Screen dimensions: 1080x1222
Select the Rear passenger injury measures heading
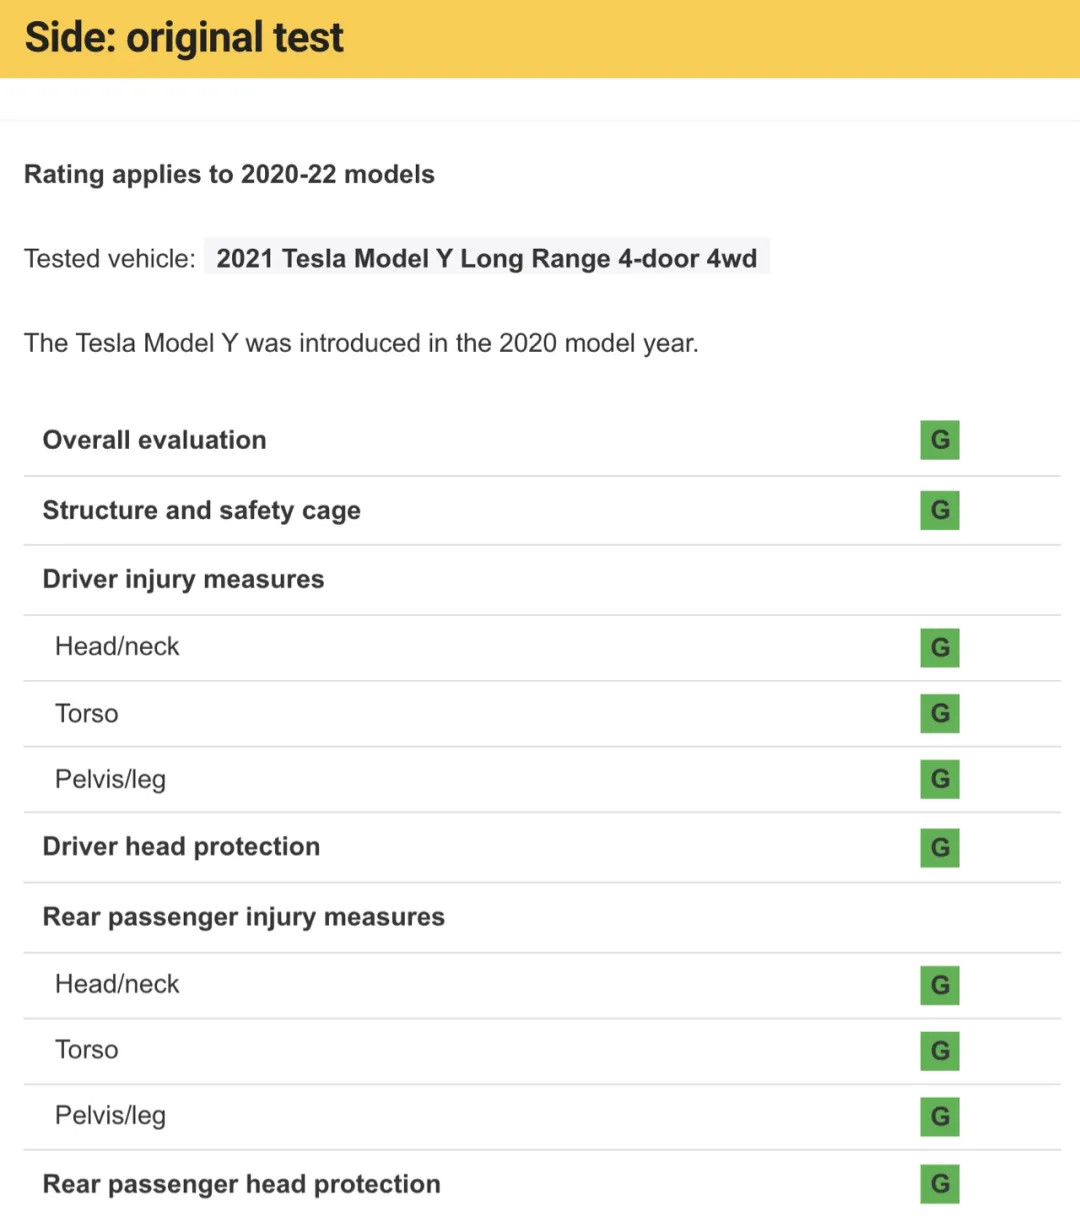pyautogui.click(x=243, y=917)
